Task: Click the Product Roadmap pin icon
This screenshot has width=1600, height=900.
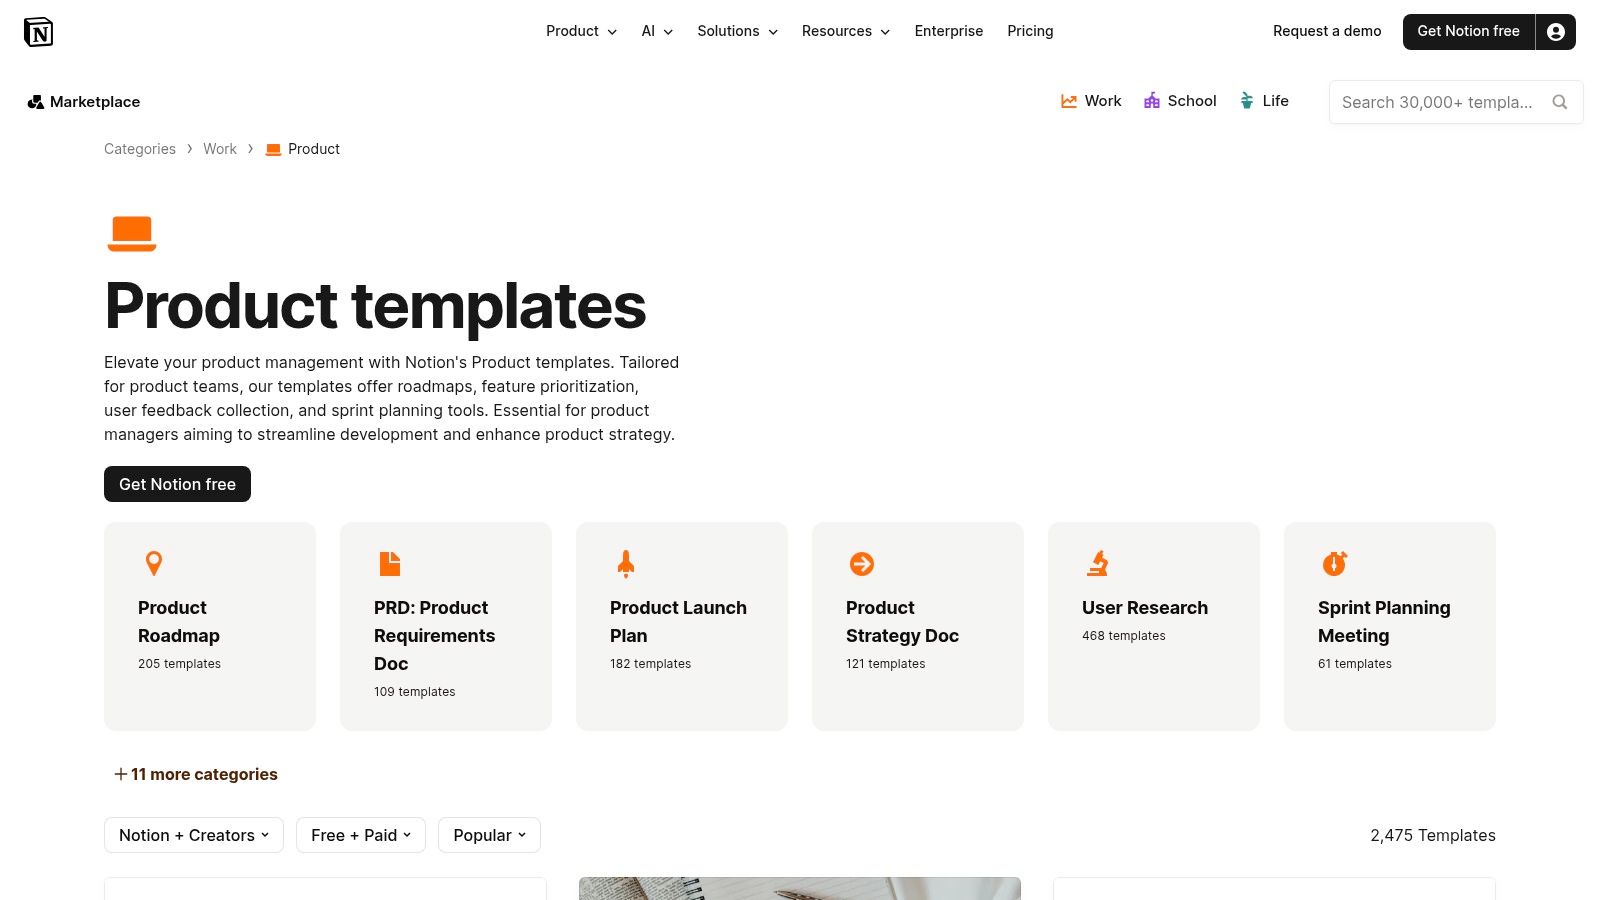Action: pos(154,563)
